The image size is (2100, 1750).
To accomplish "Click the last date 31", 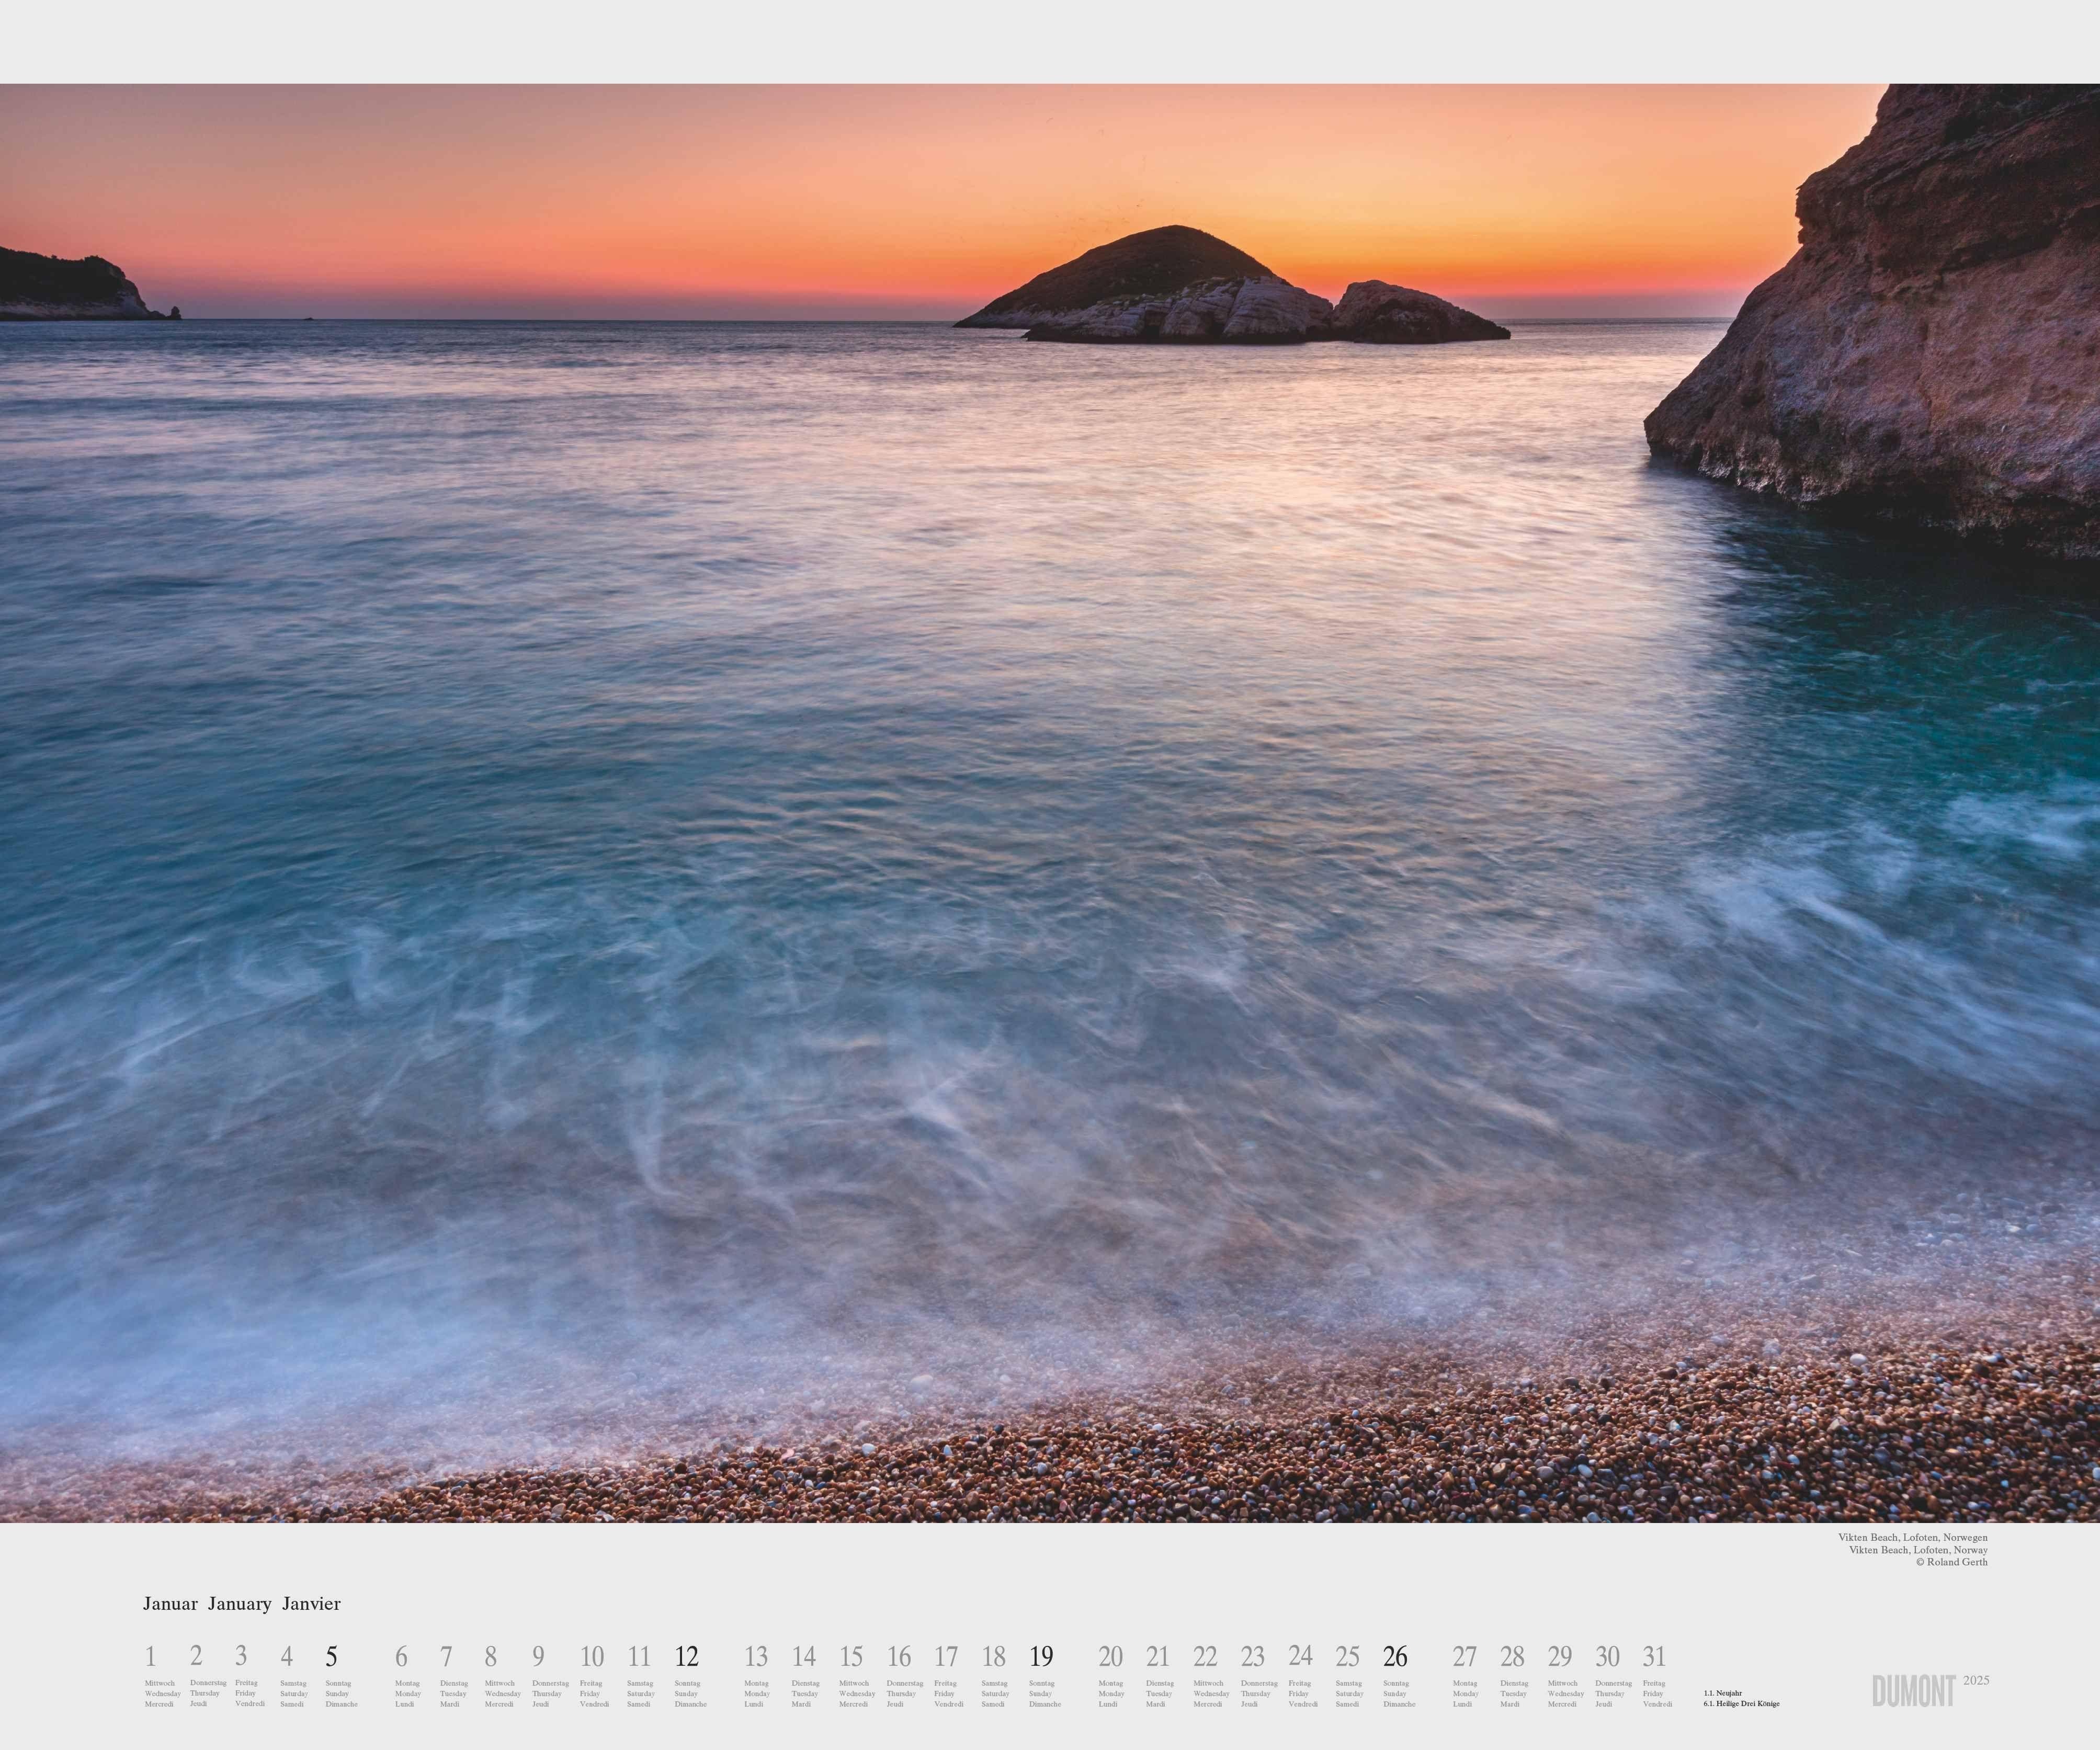I will click(x=1654, y=1657).
